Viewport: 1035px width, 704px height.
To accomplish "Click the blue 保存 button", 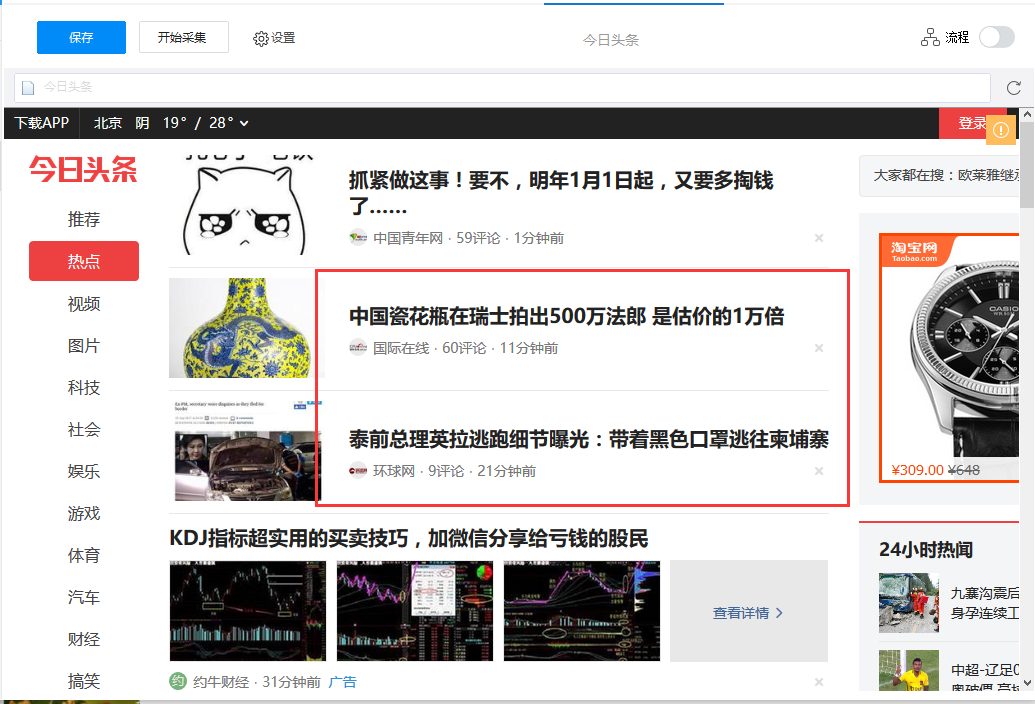I will pyautogui.click(x=81, y=38).
